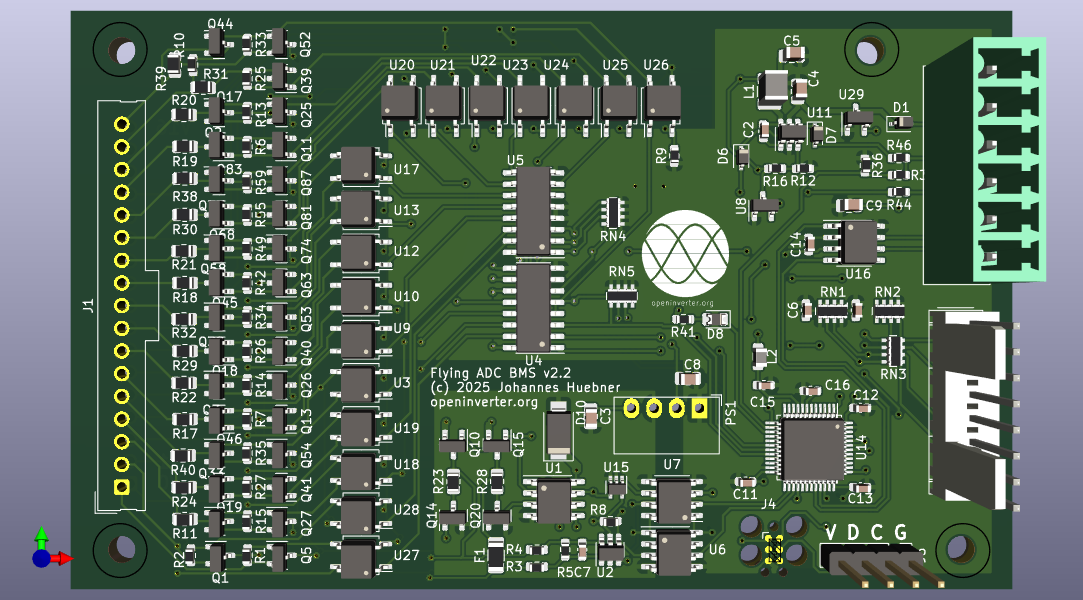Select the U8 regulator

tap(763, 206)
